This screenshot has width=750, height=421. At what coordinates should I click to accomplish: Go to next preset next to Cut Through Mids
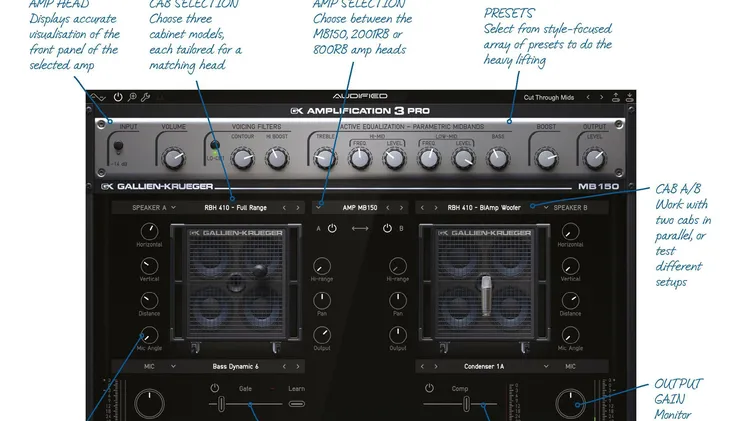pyautogui.click(x=601, y=97)
